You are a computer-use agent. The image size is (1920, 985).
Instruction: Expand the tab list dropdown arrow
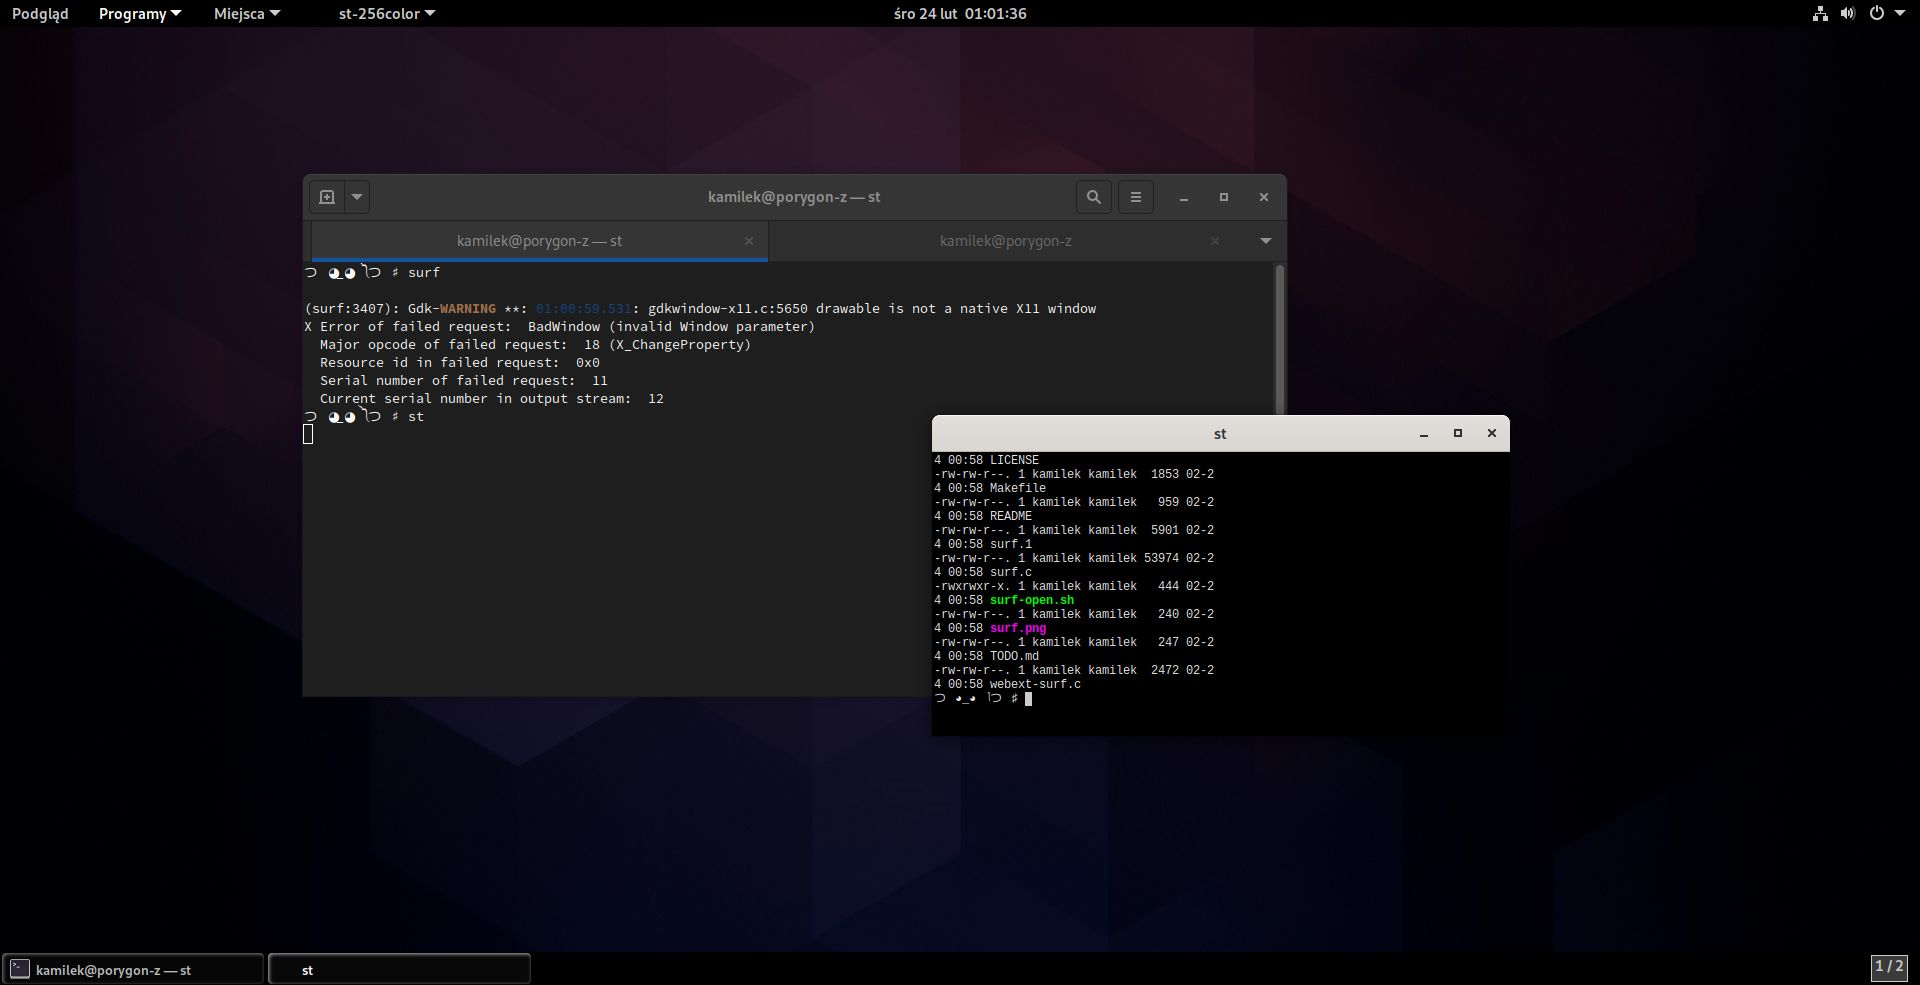click(x=1266, y=241)
